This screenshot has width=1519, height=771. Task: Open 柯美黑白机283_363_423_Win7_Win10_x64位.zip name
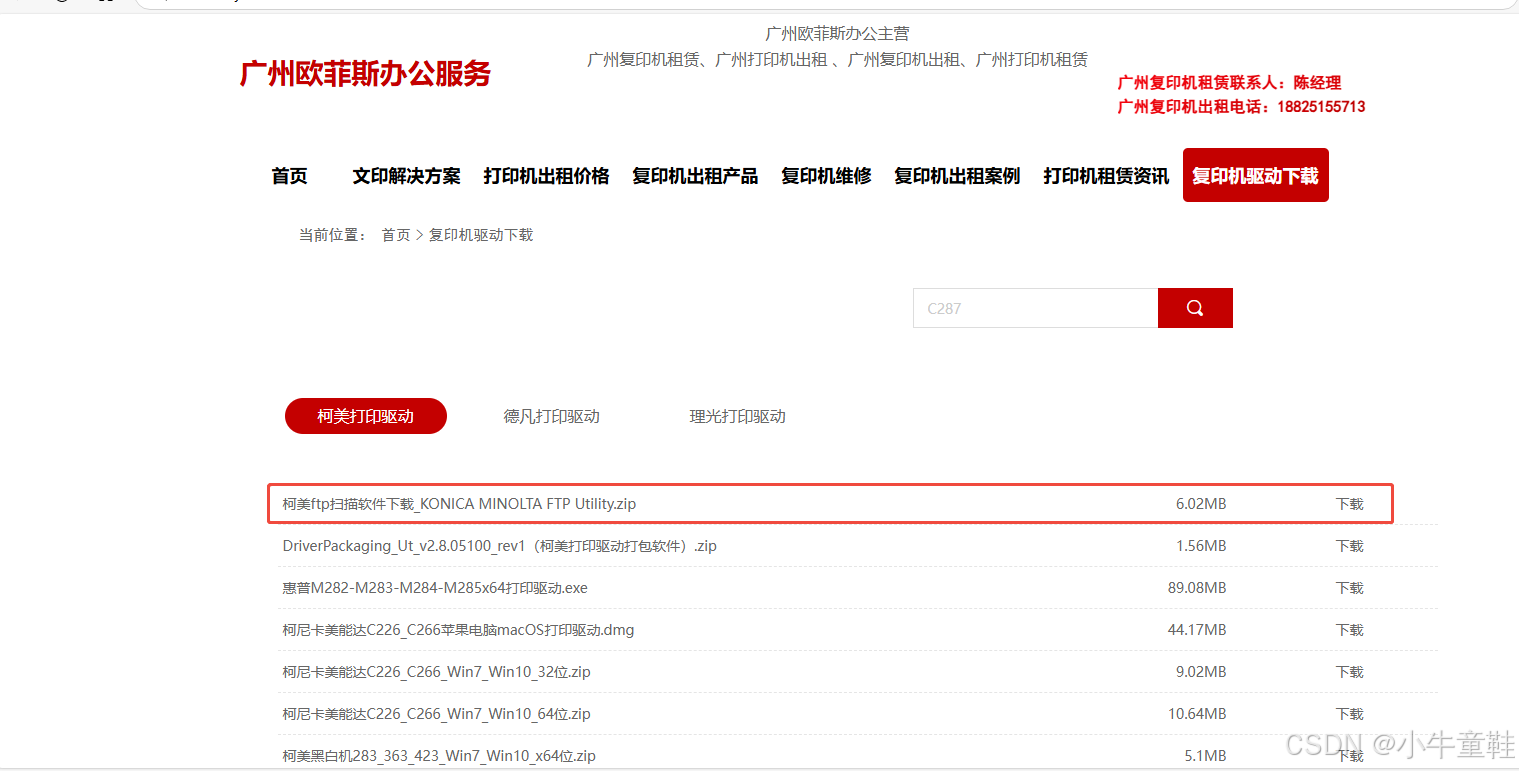(439, 756)
